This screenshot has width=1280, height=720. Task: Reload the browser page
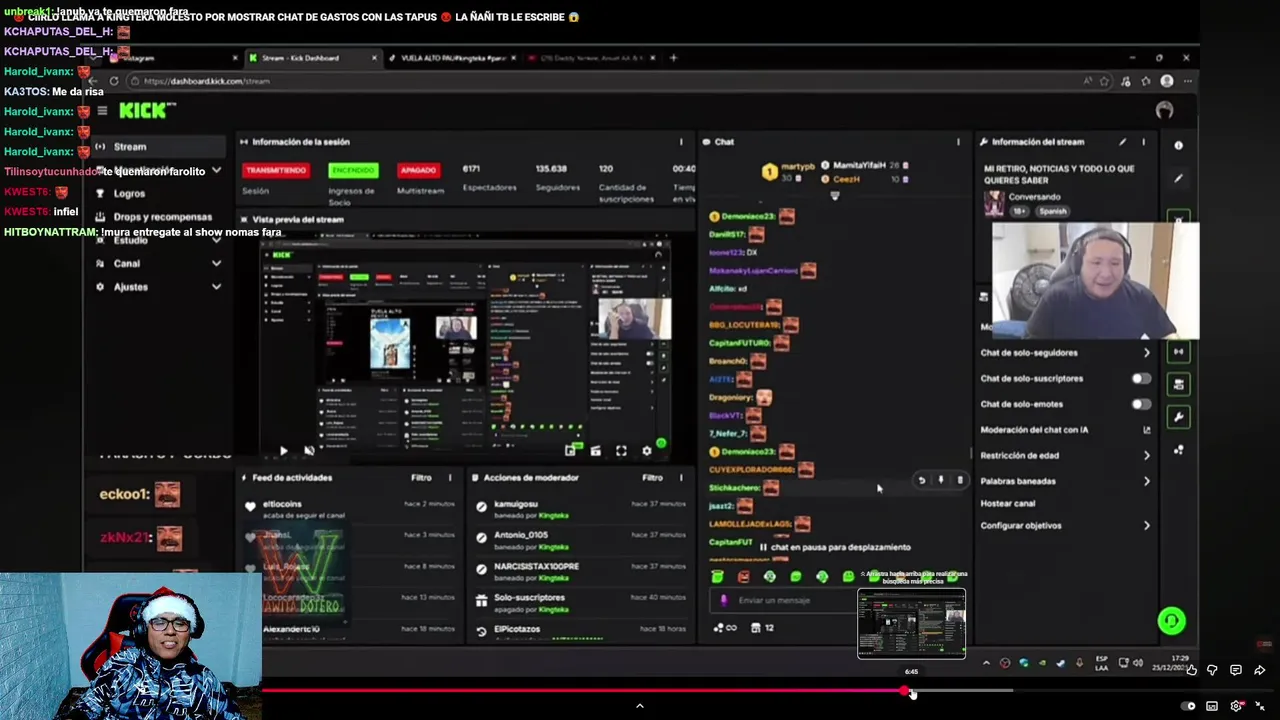coord(114,81)
